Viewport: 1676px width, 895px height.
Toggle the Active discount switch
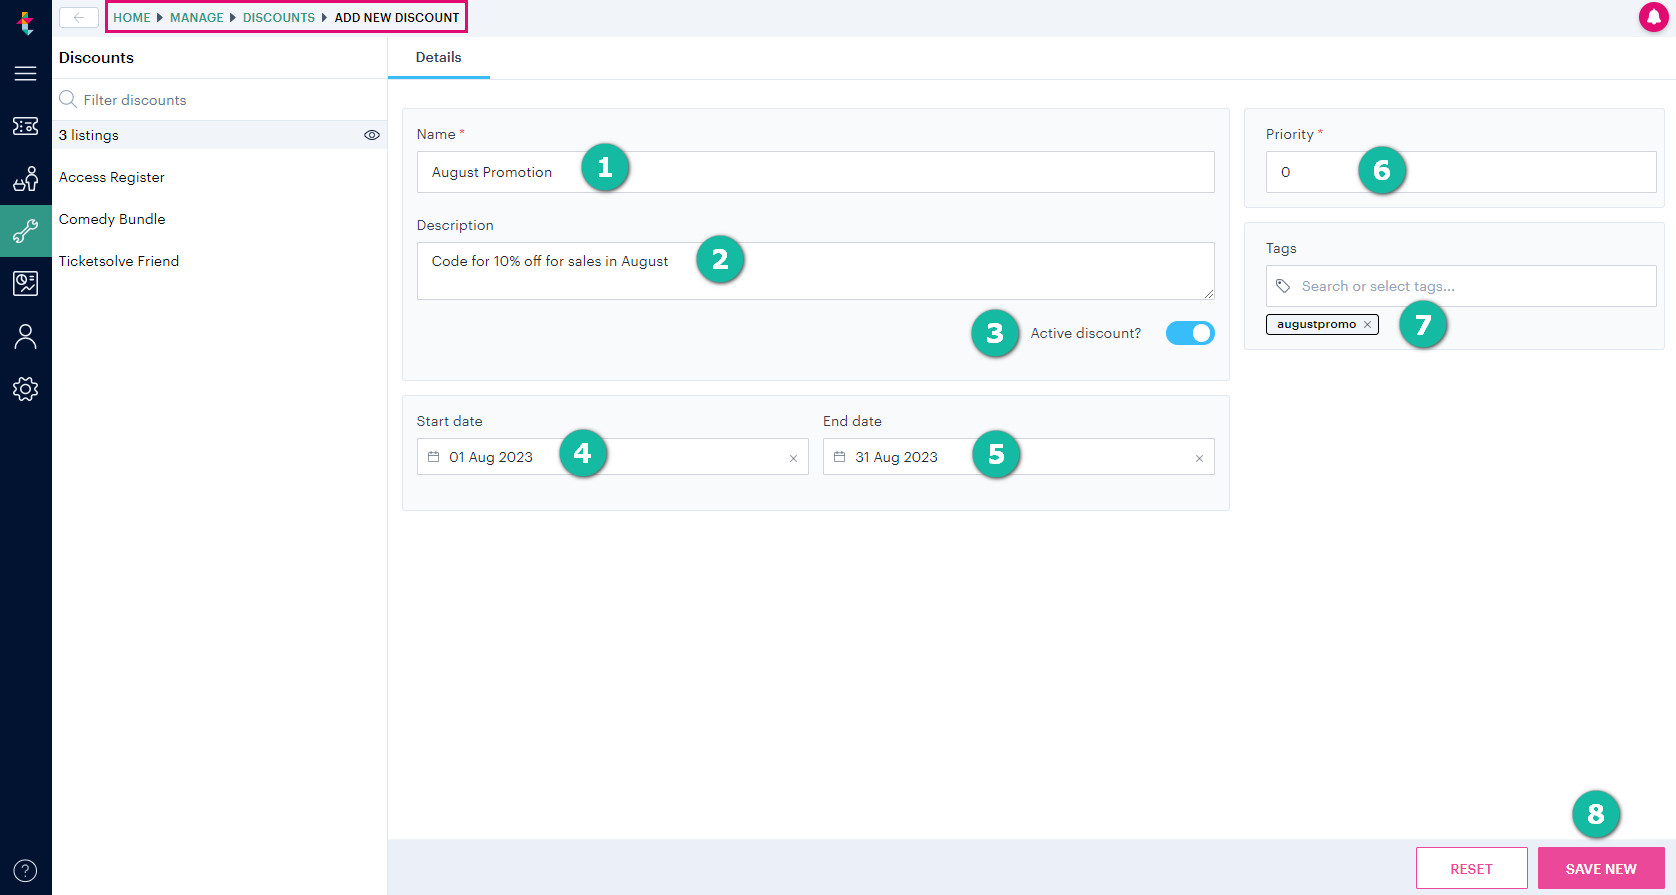[x=1189, y=333]
